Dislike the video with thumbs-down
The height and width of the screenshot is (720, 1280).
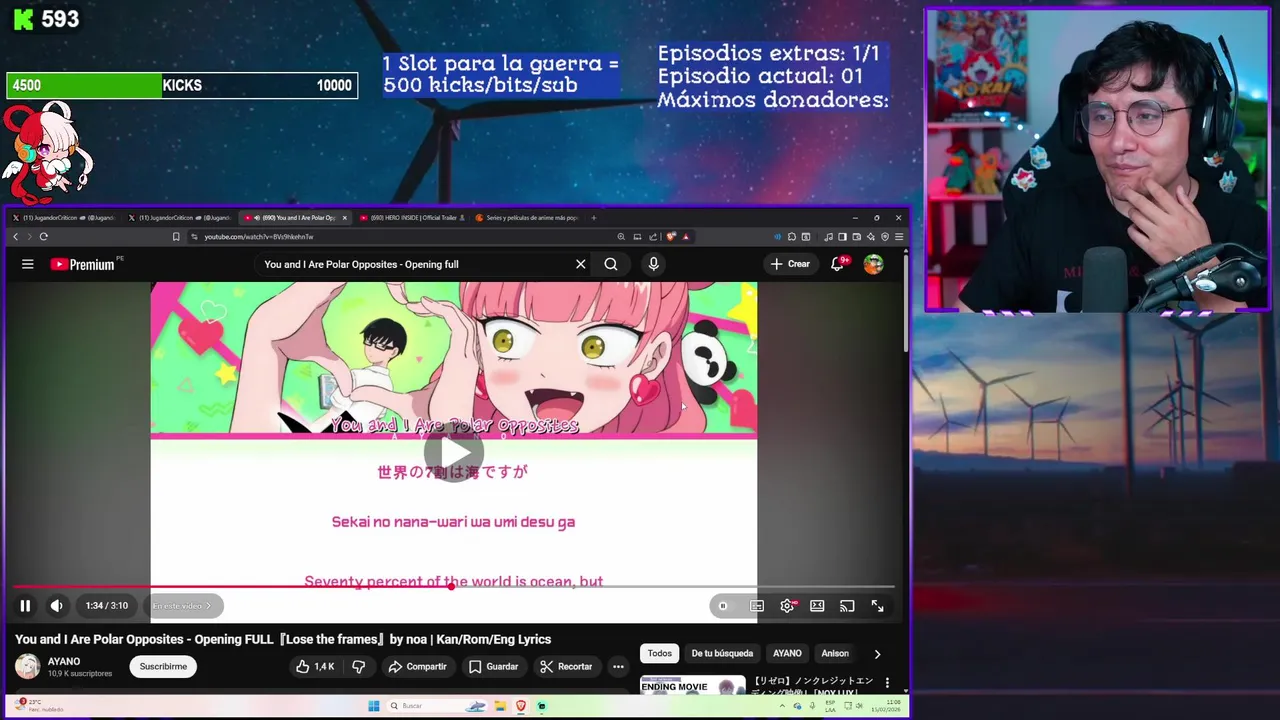(x=359, y=666)
